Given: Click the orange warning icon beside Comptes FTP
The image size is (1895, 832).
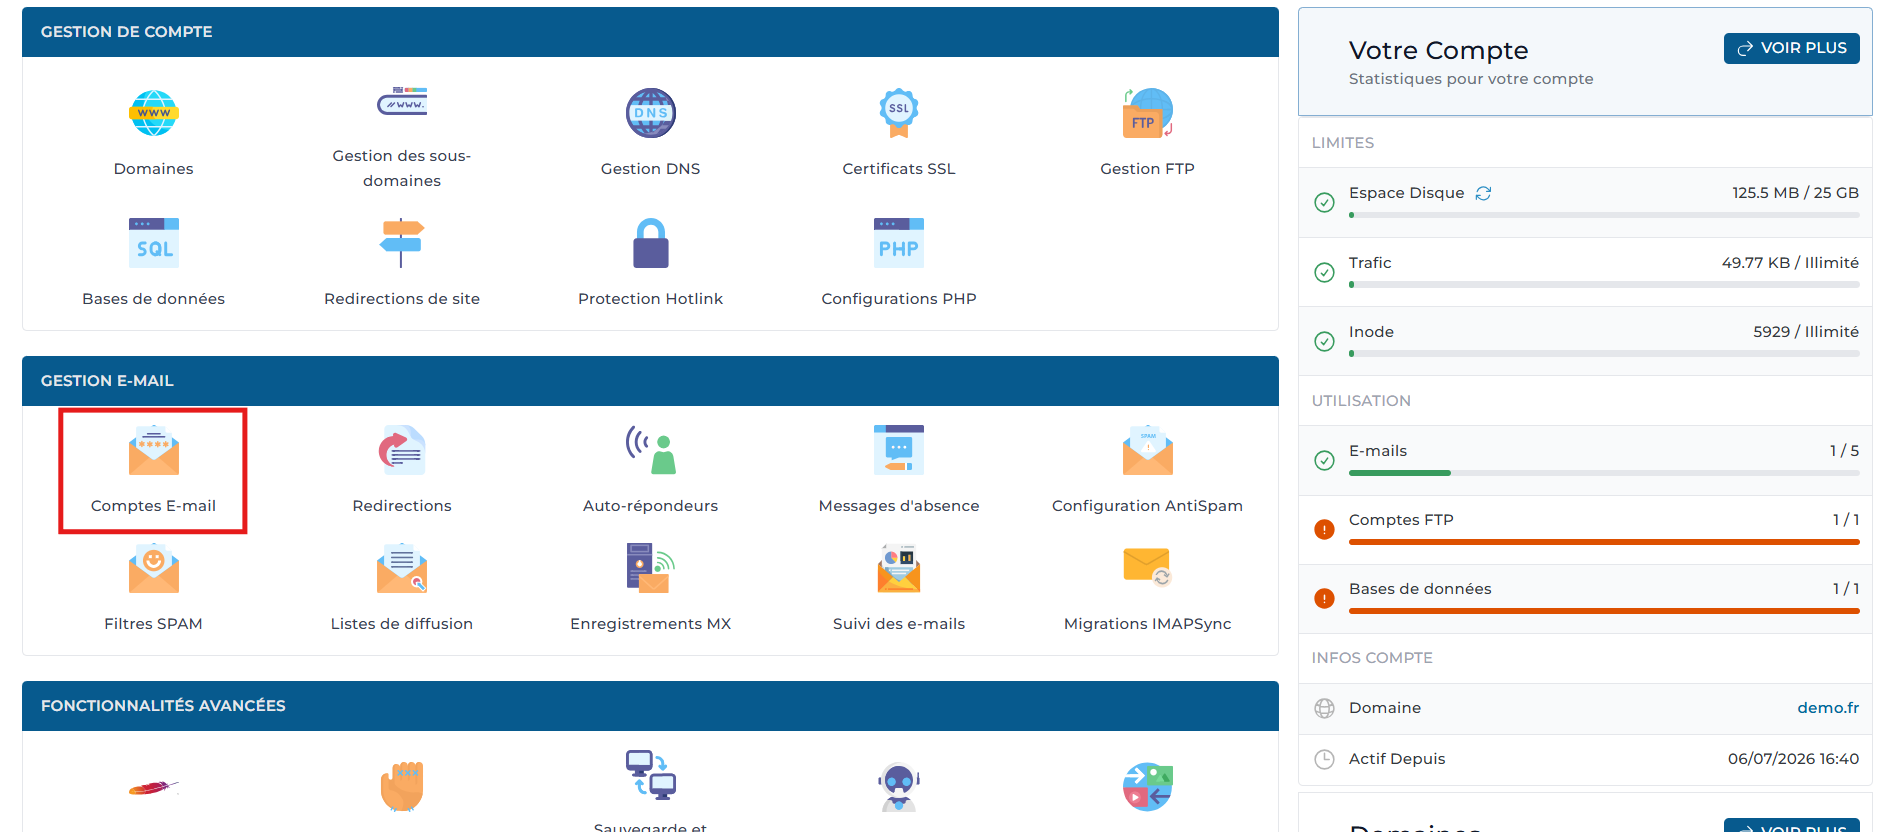Looking at the screenshot, I should point(1324,529).
